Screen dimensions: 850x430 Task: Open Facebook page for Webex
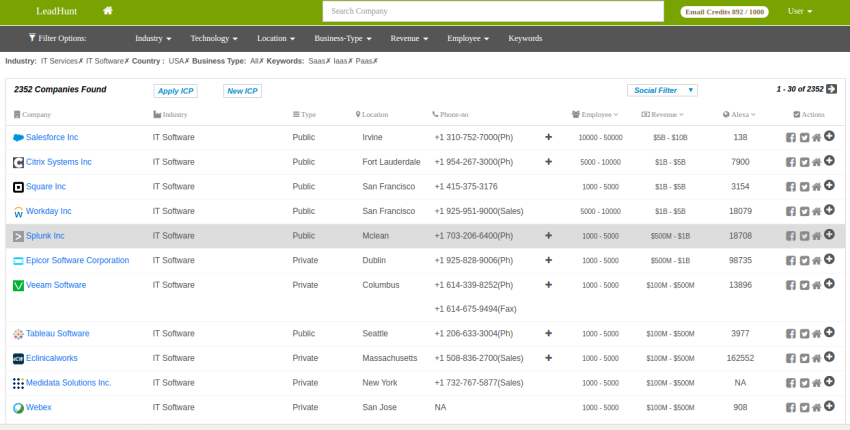791,408
